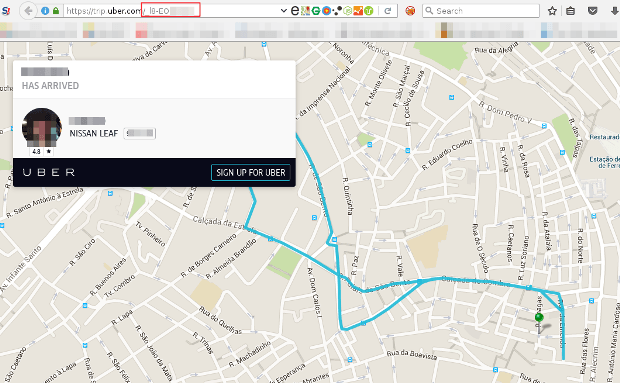
Task: Bookmark this page with the star icon
Action: 552,11
